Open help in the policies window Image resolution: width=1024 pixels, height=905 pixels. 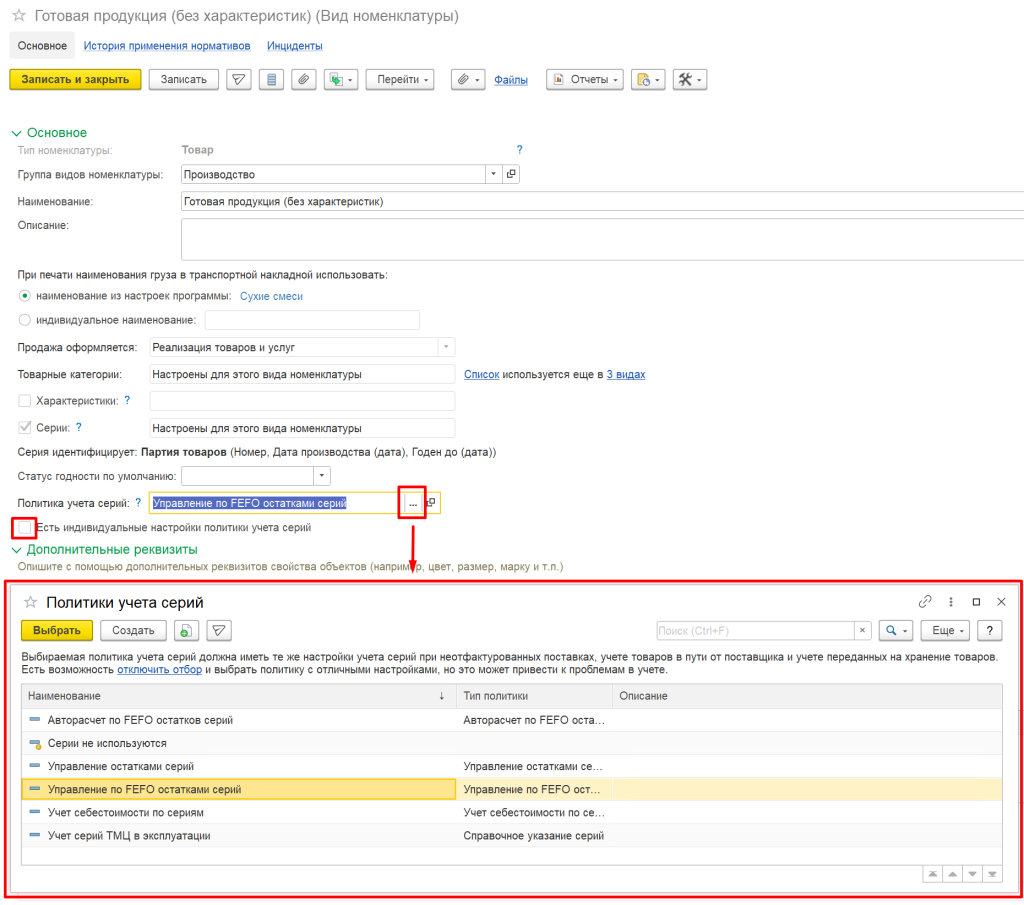[x=989, y=631]
